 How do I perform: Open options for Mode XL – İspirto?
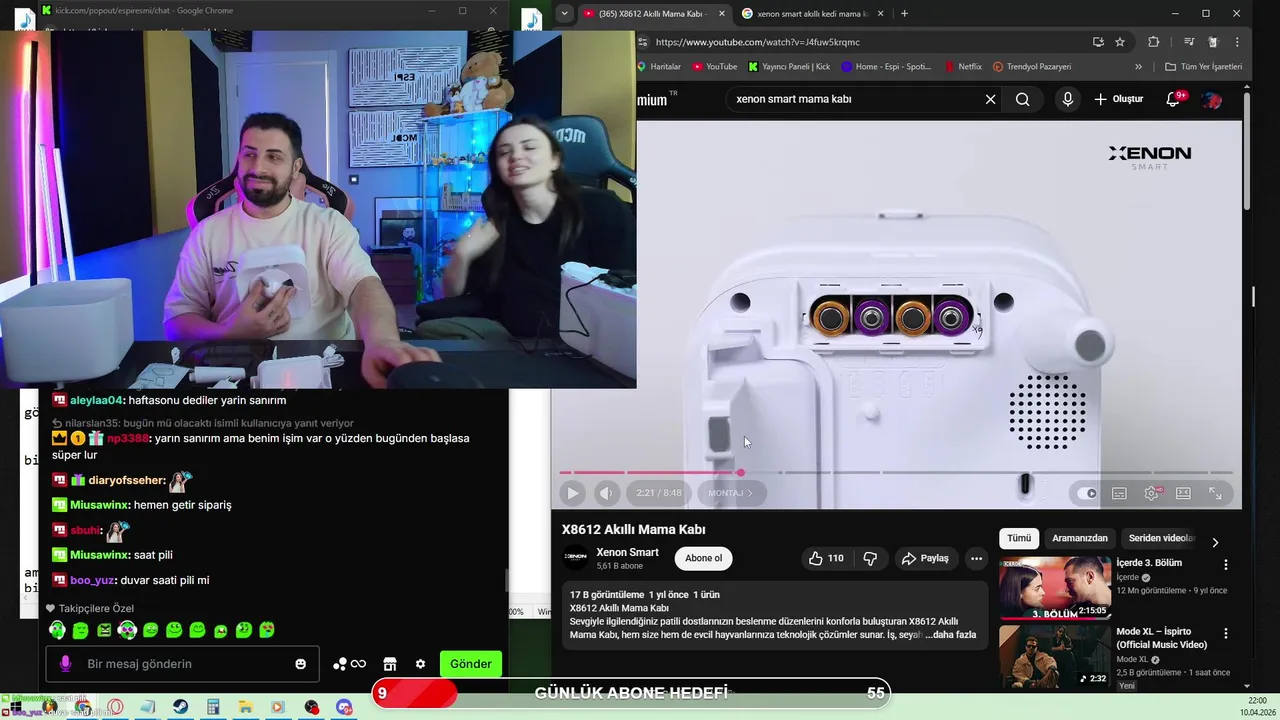[x=1226, y=633]
